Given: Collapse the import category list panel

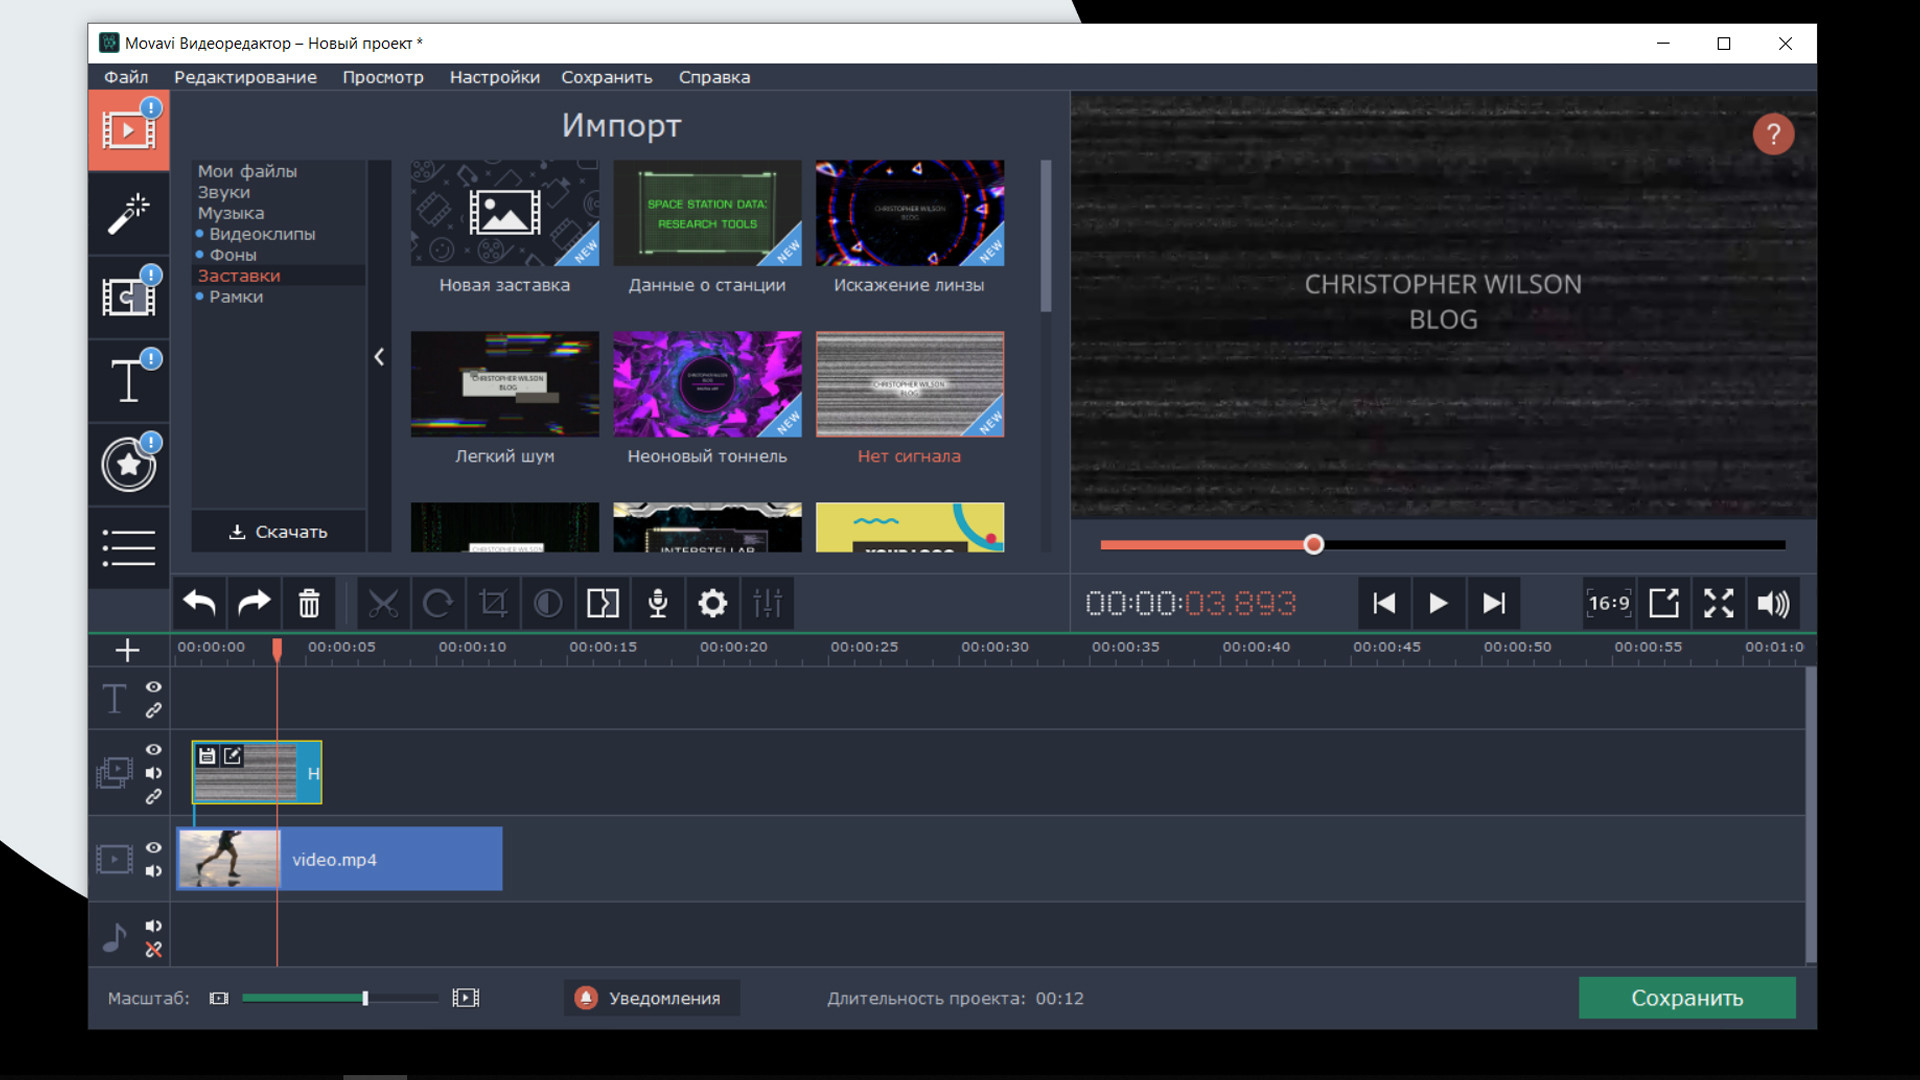Looking at the screenshot, I should point(379,357).
